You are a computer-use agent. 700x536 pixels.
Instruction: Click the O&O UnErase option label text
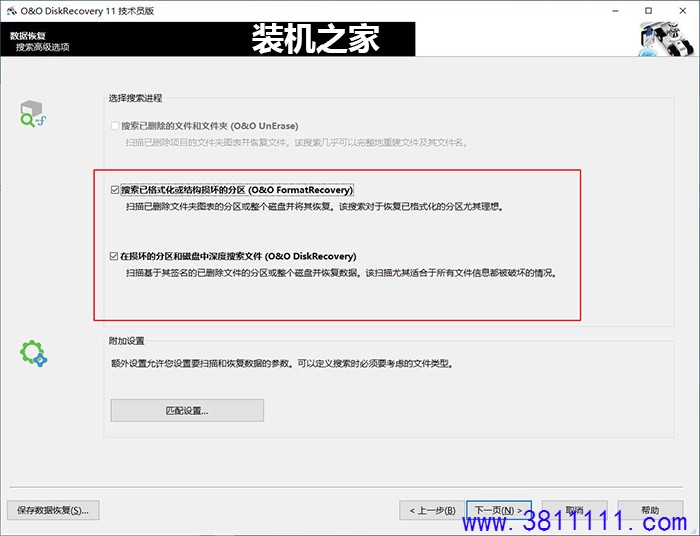pos(210,126)
